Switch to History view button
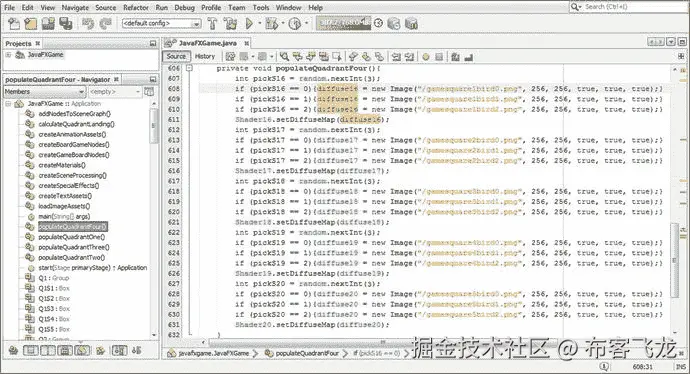This screenshot has width=690, height=374. [x=205, y=56]
